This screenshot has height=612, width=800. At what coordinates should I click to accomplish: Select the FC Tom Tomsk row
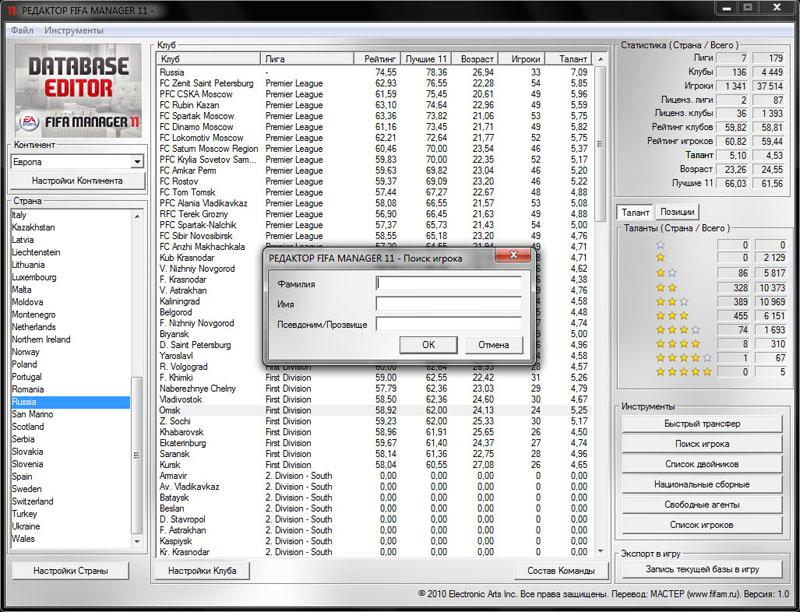pyautogui.click(x=374, y=192)
